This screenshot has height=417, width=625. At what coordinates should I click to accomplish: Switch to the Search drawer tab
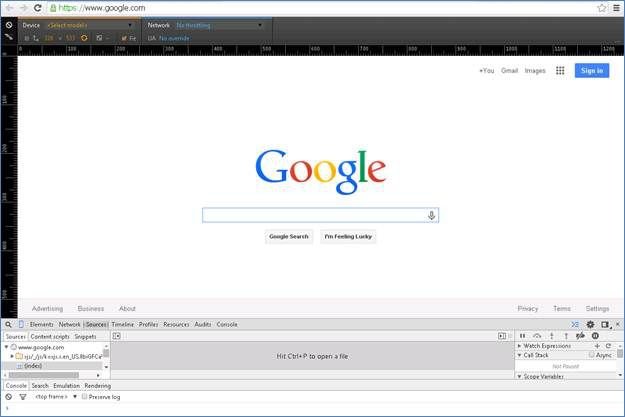tap(40, 386)
